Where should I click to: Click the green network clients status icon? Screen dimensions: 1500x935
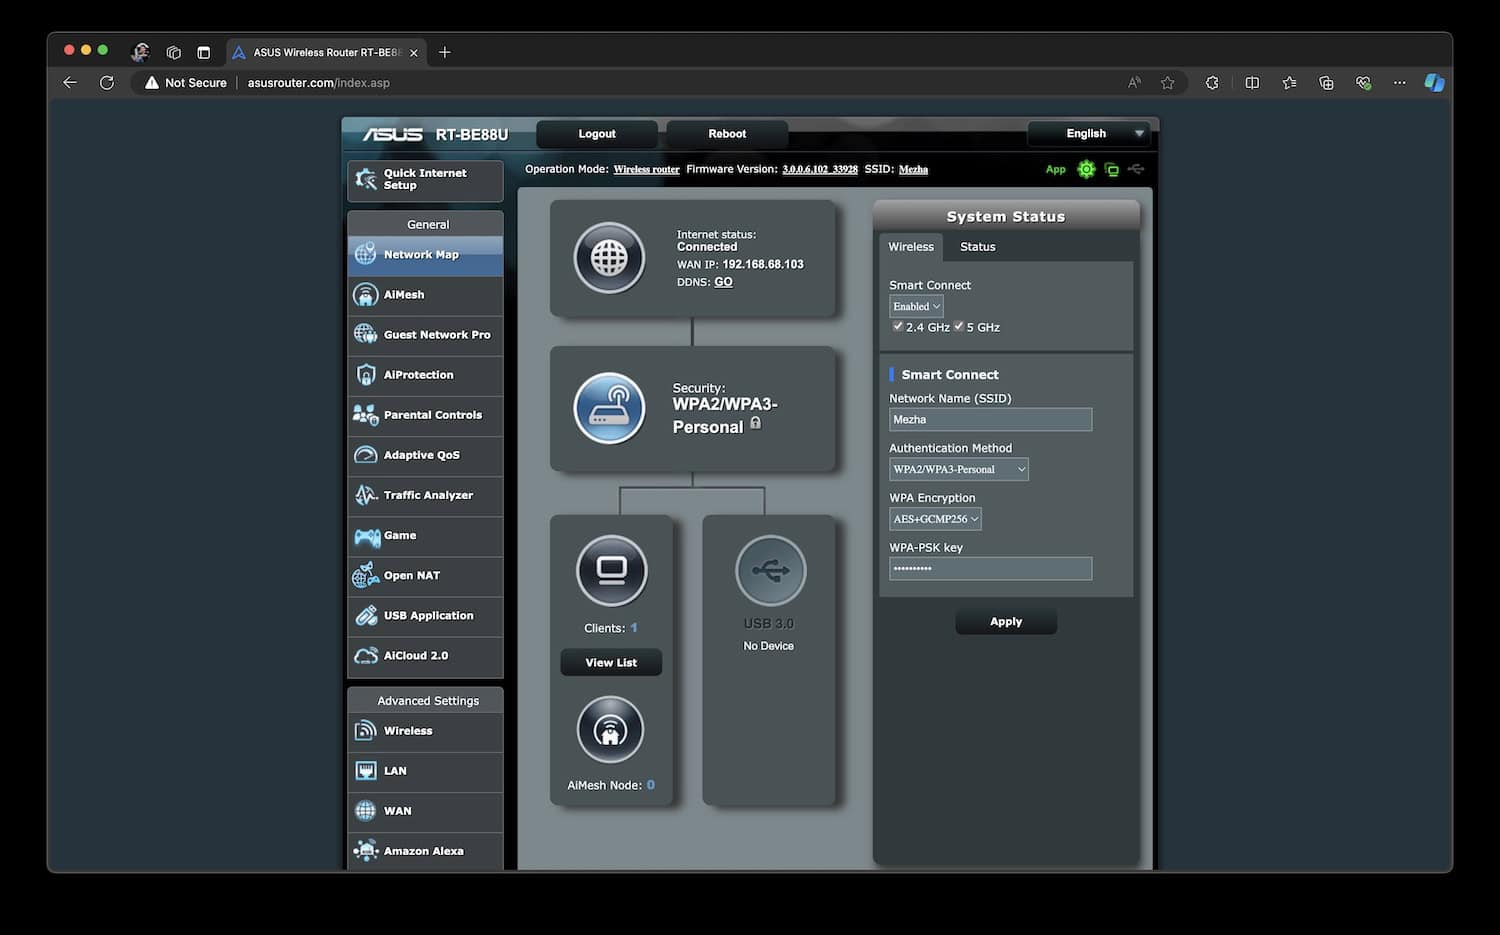(x=1111, y=170)
